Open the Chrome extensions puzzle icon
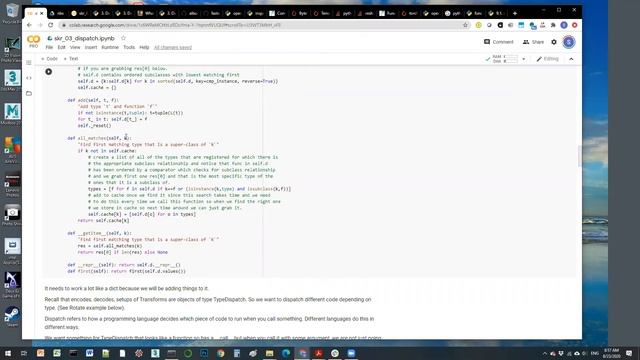 pos(553,25)
